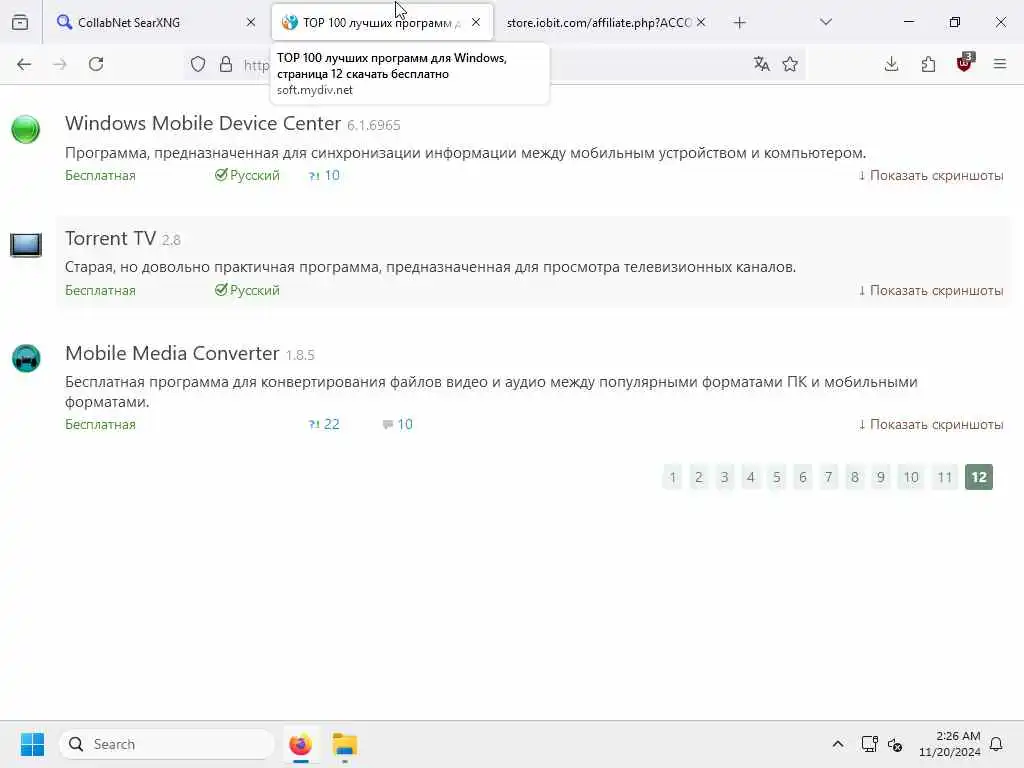Viewport: 1024px width, 768px height.
Task: Open the Mobile Media Converter title link
Action: (x=172, y=353)
